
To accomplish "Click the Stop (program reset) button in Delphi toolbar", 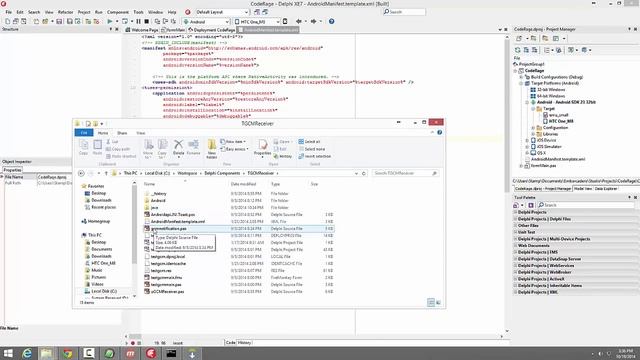I will (x=147, y=21).
